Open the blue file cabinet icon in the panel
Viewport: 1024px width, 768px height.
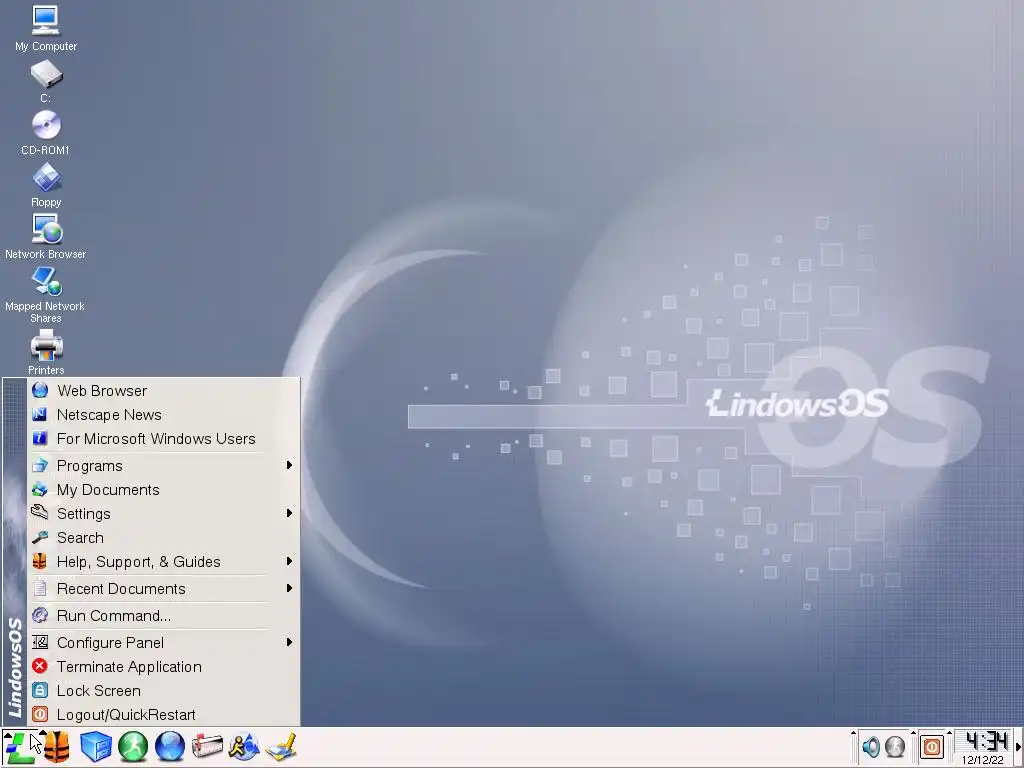coord(96,747)
